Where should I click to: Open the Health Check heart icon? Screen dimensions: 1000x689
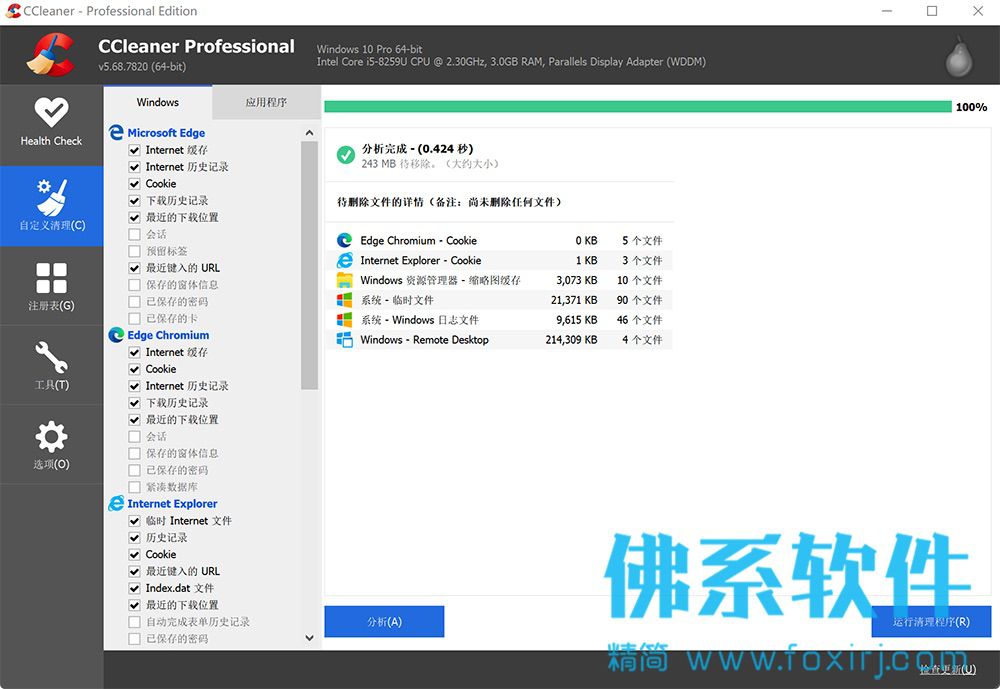(51, 112)
